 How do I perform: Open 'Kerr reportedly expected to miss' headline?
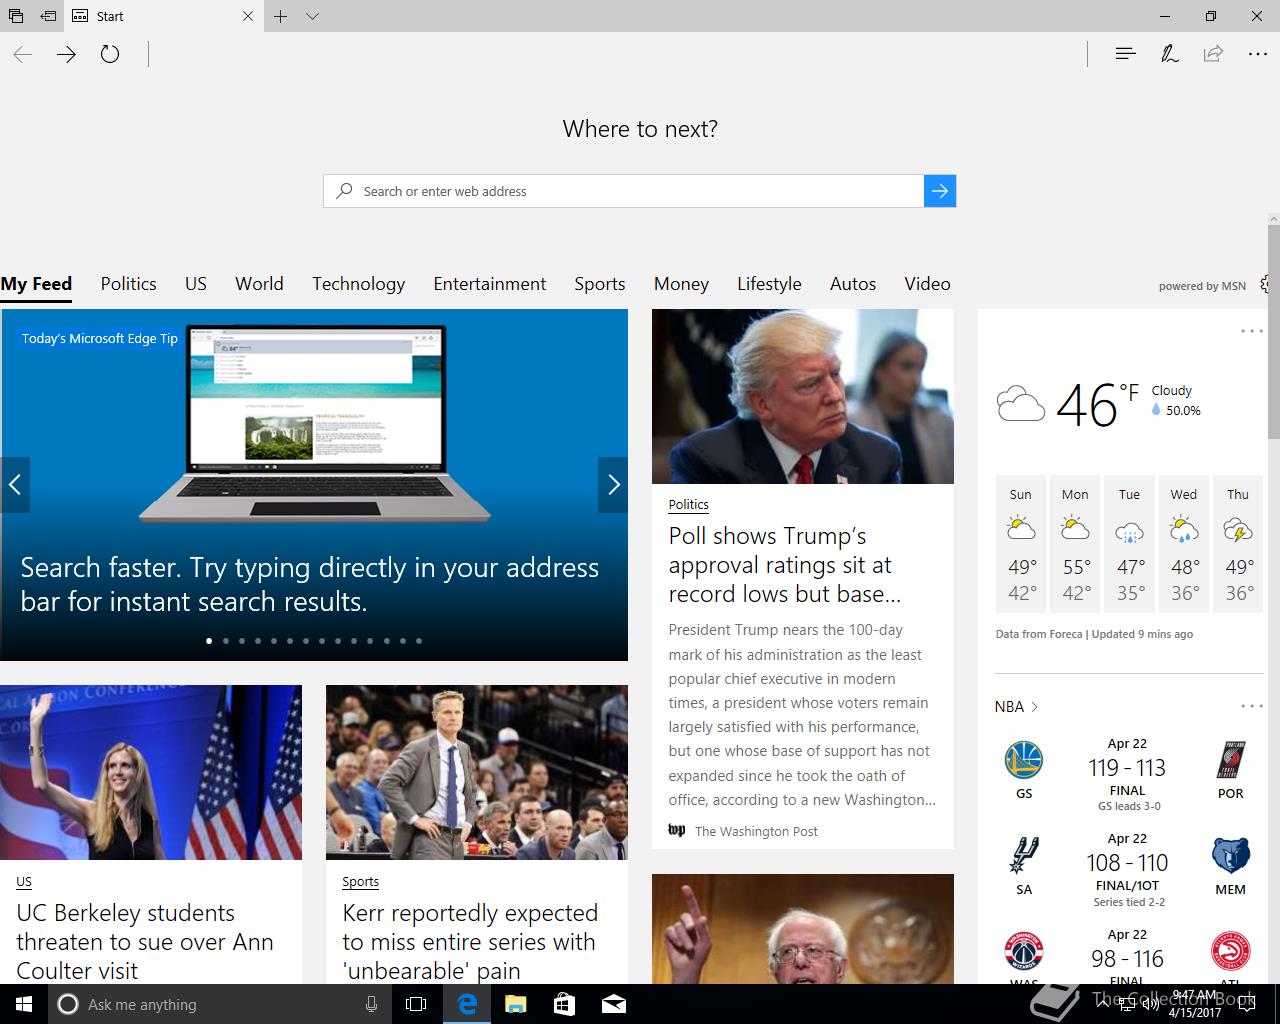click(x=470, y=942)
